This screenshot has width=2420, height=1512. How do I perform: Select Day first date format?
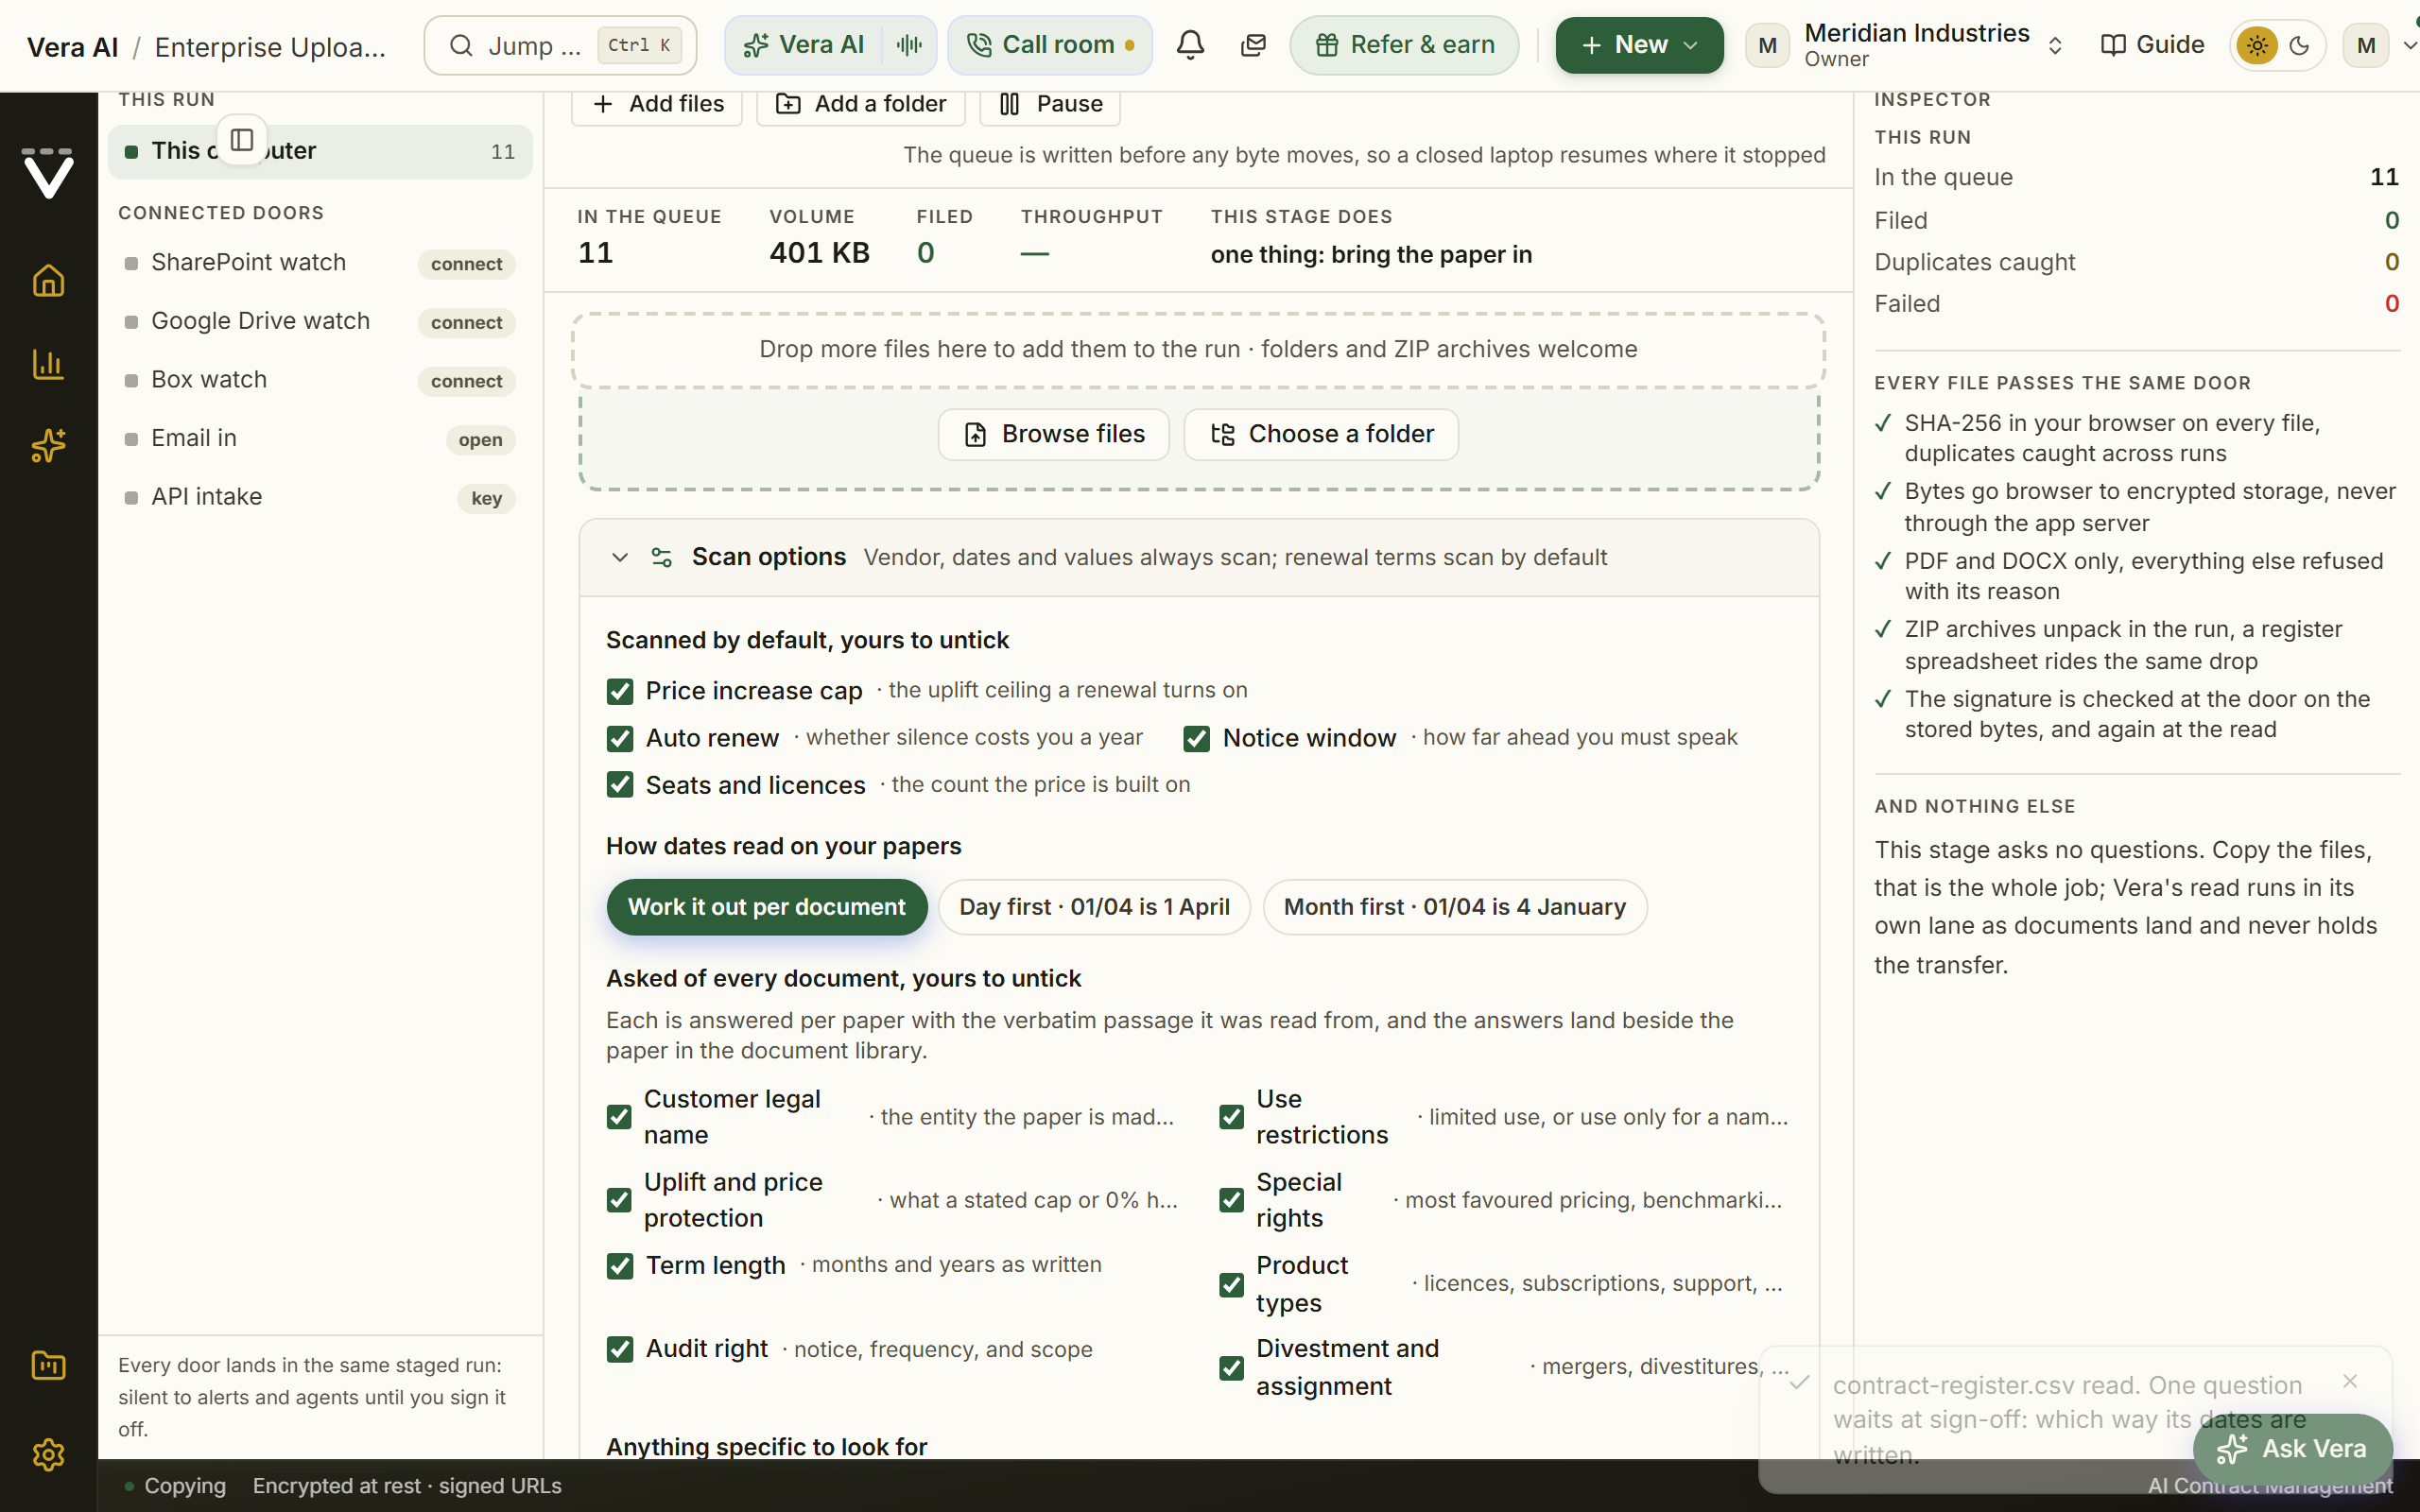pyautogui.click(x=1094, y=907)
